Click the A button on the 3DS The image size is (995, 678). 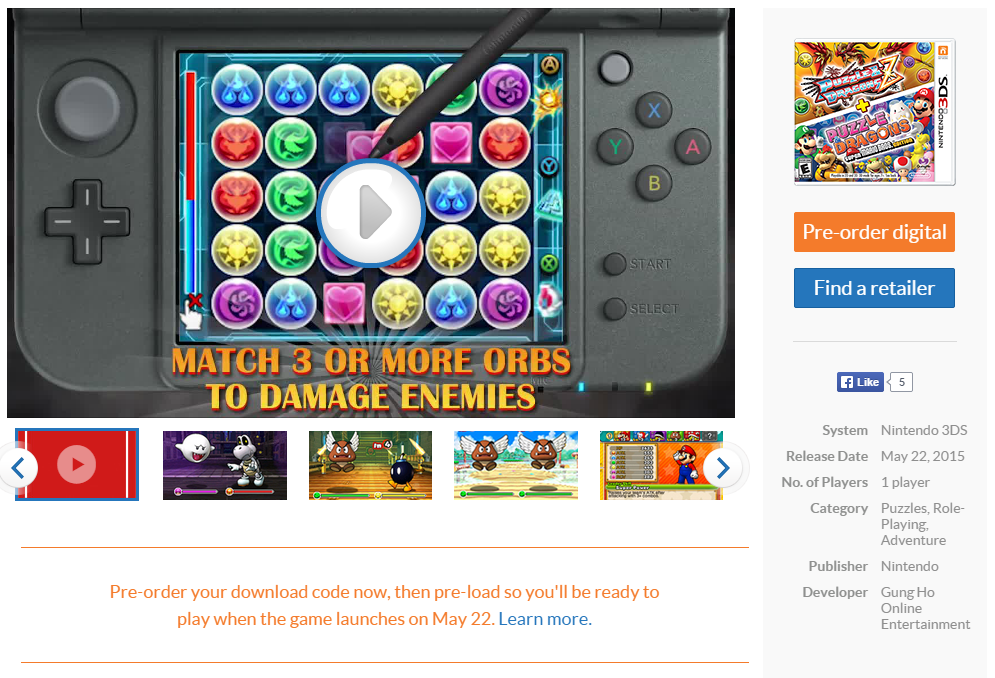692,147
